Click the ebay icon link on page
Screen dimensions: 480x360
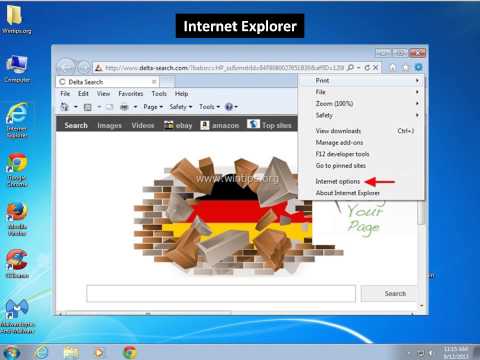tap(178, 125)
